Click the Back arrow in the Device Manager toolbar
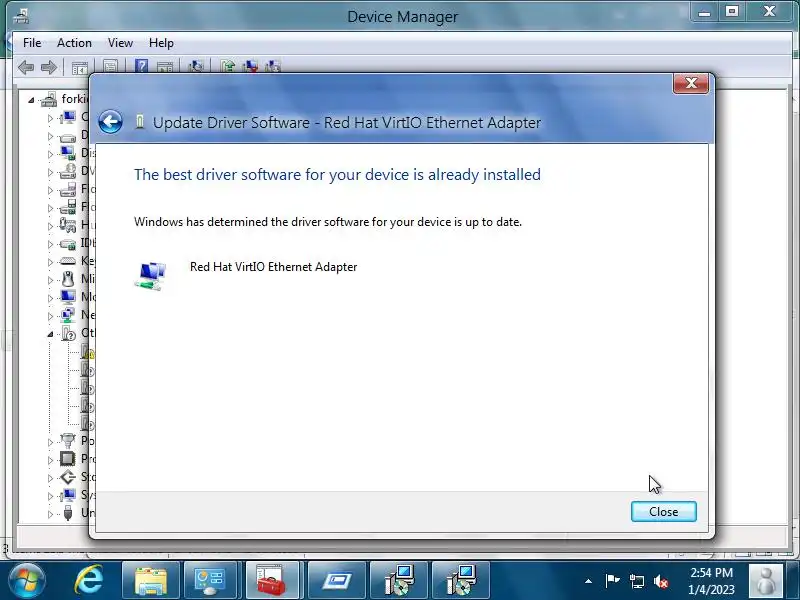Image resolution: width=800 pixels, height=600 pixels. [x=26, y=67]
